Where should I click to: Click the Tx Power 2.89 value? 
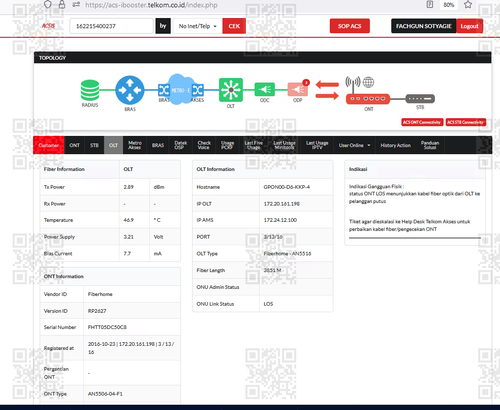[128, 187]
